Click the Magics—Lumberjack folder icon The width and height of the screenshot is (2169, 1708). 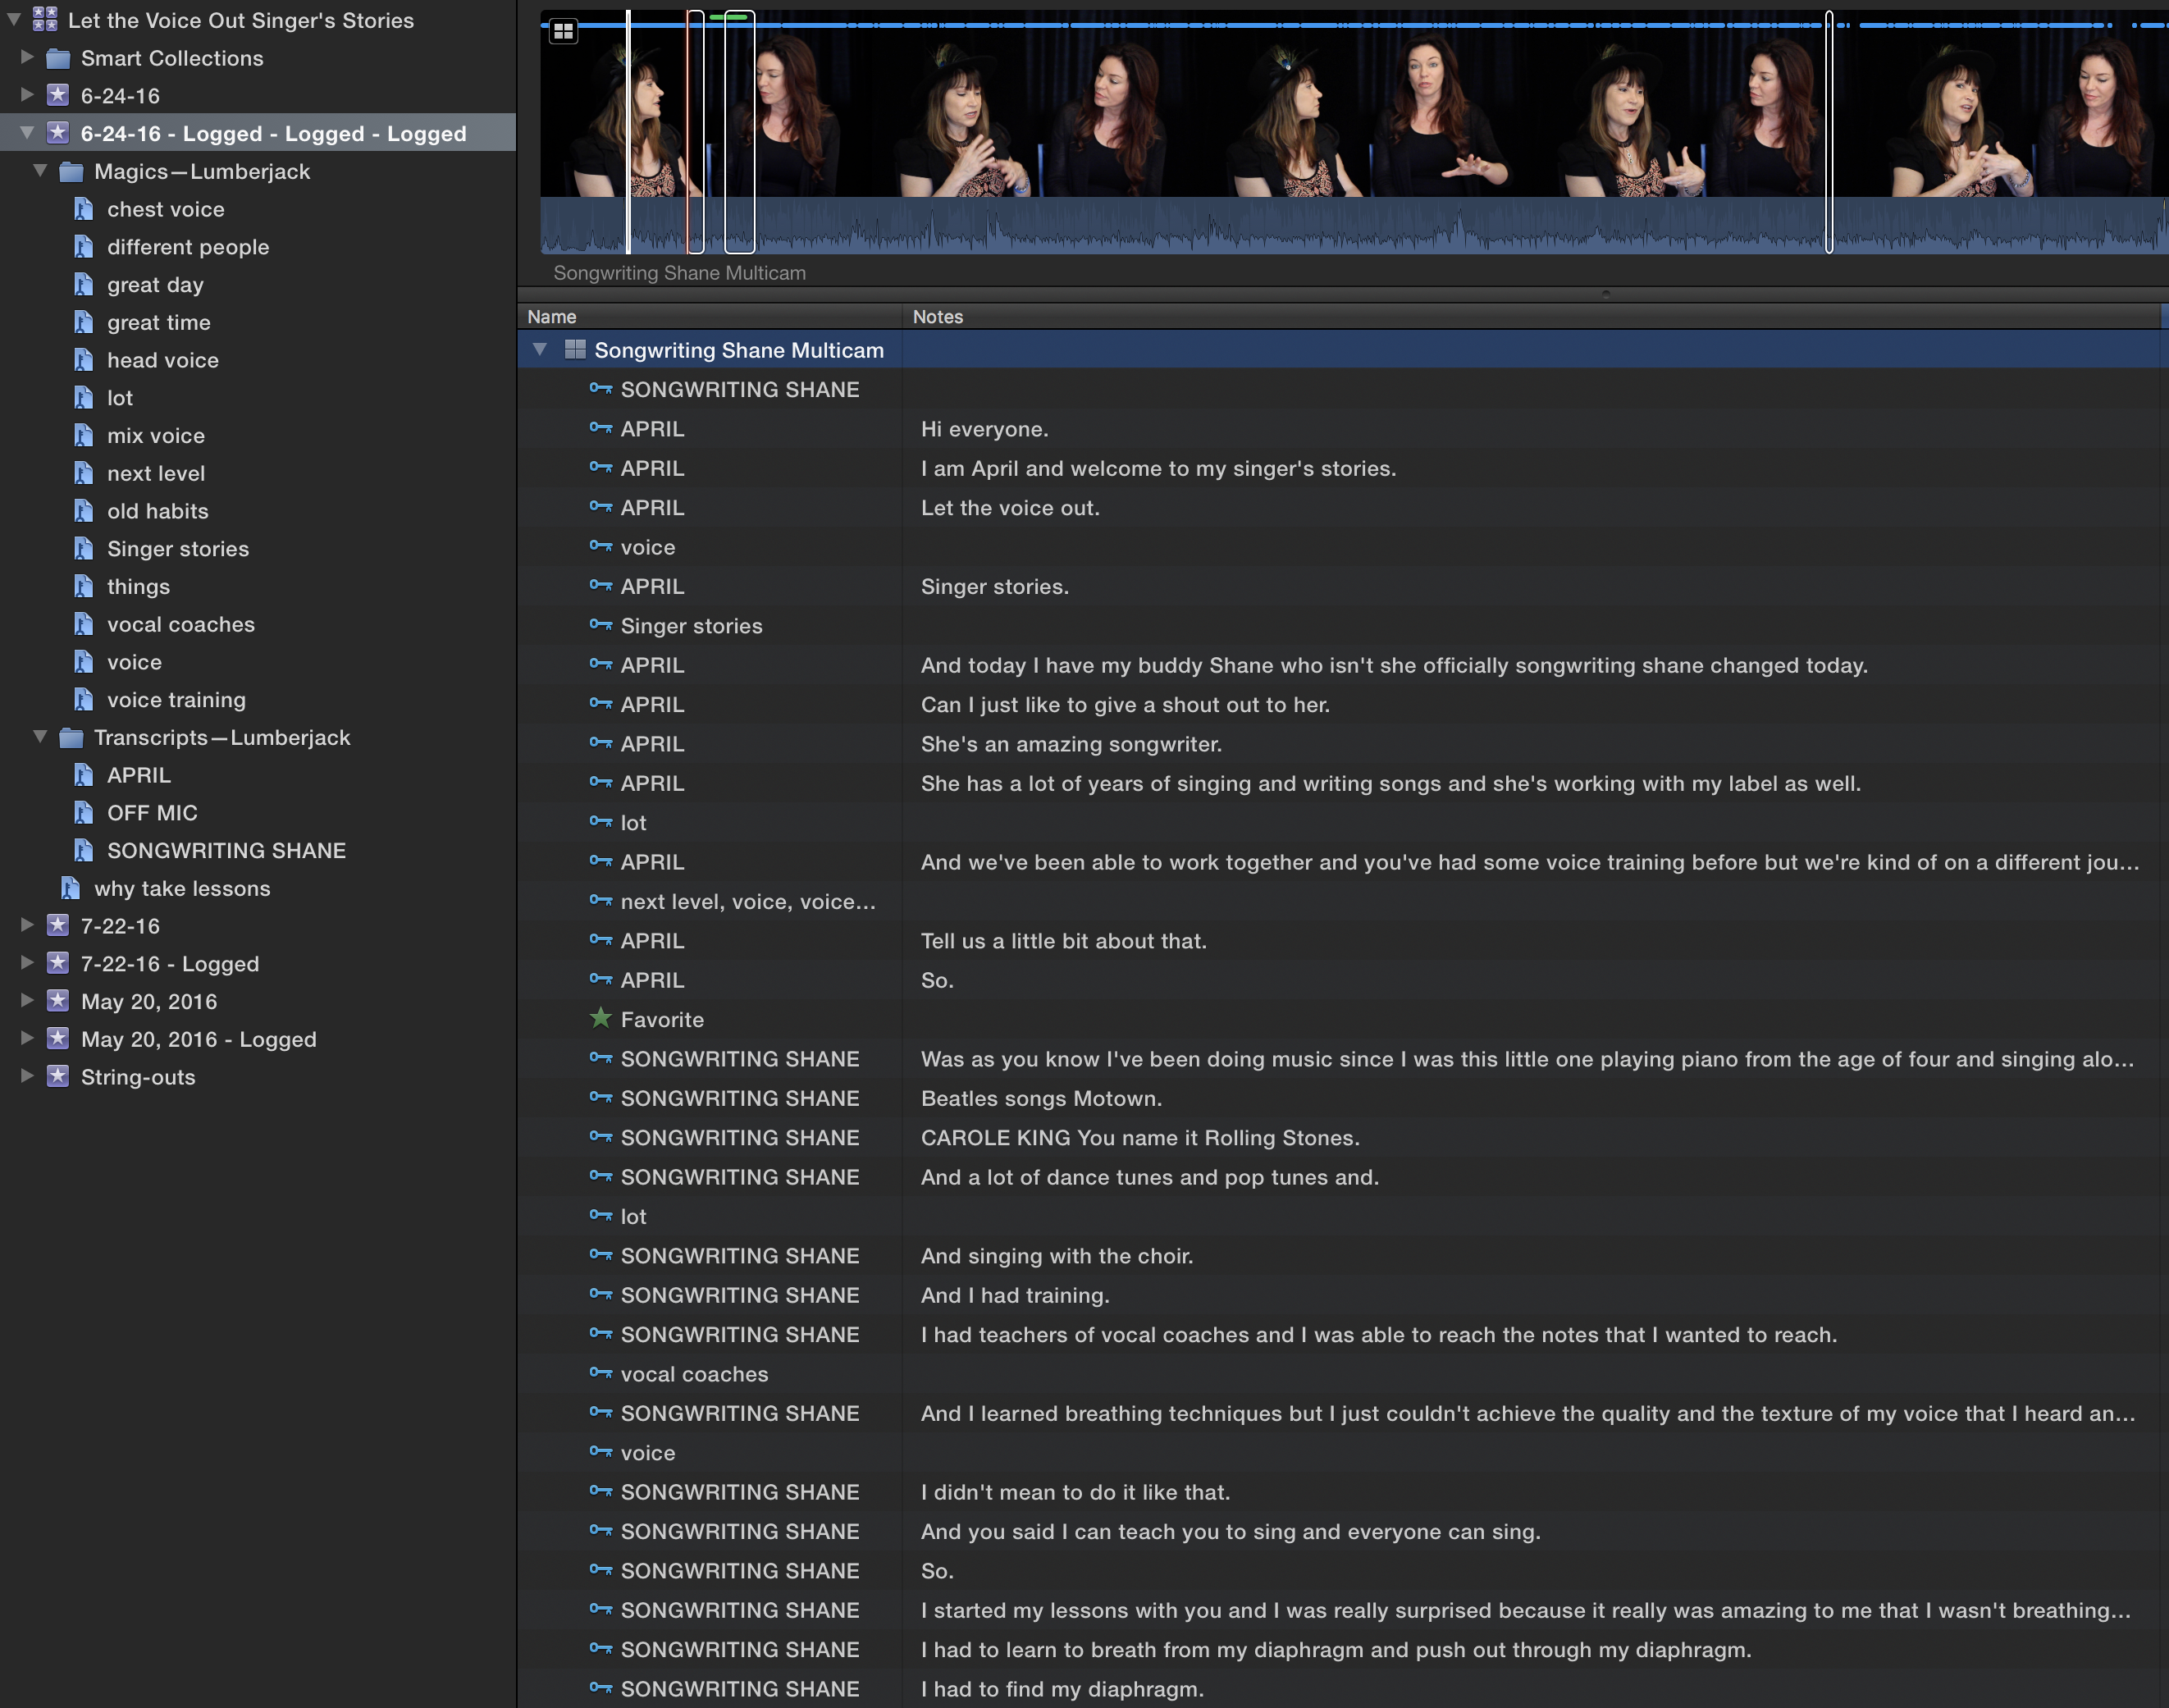click(71, 172)
